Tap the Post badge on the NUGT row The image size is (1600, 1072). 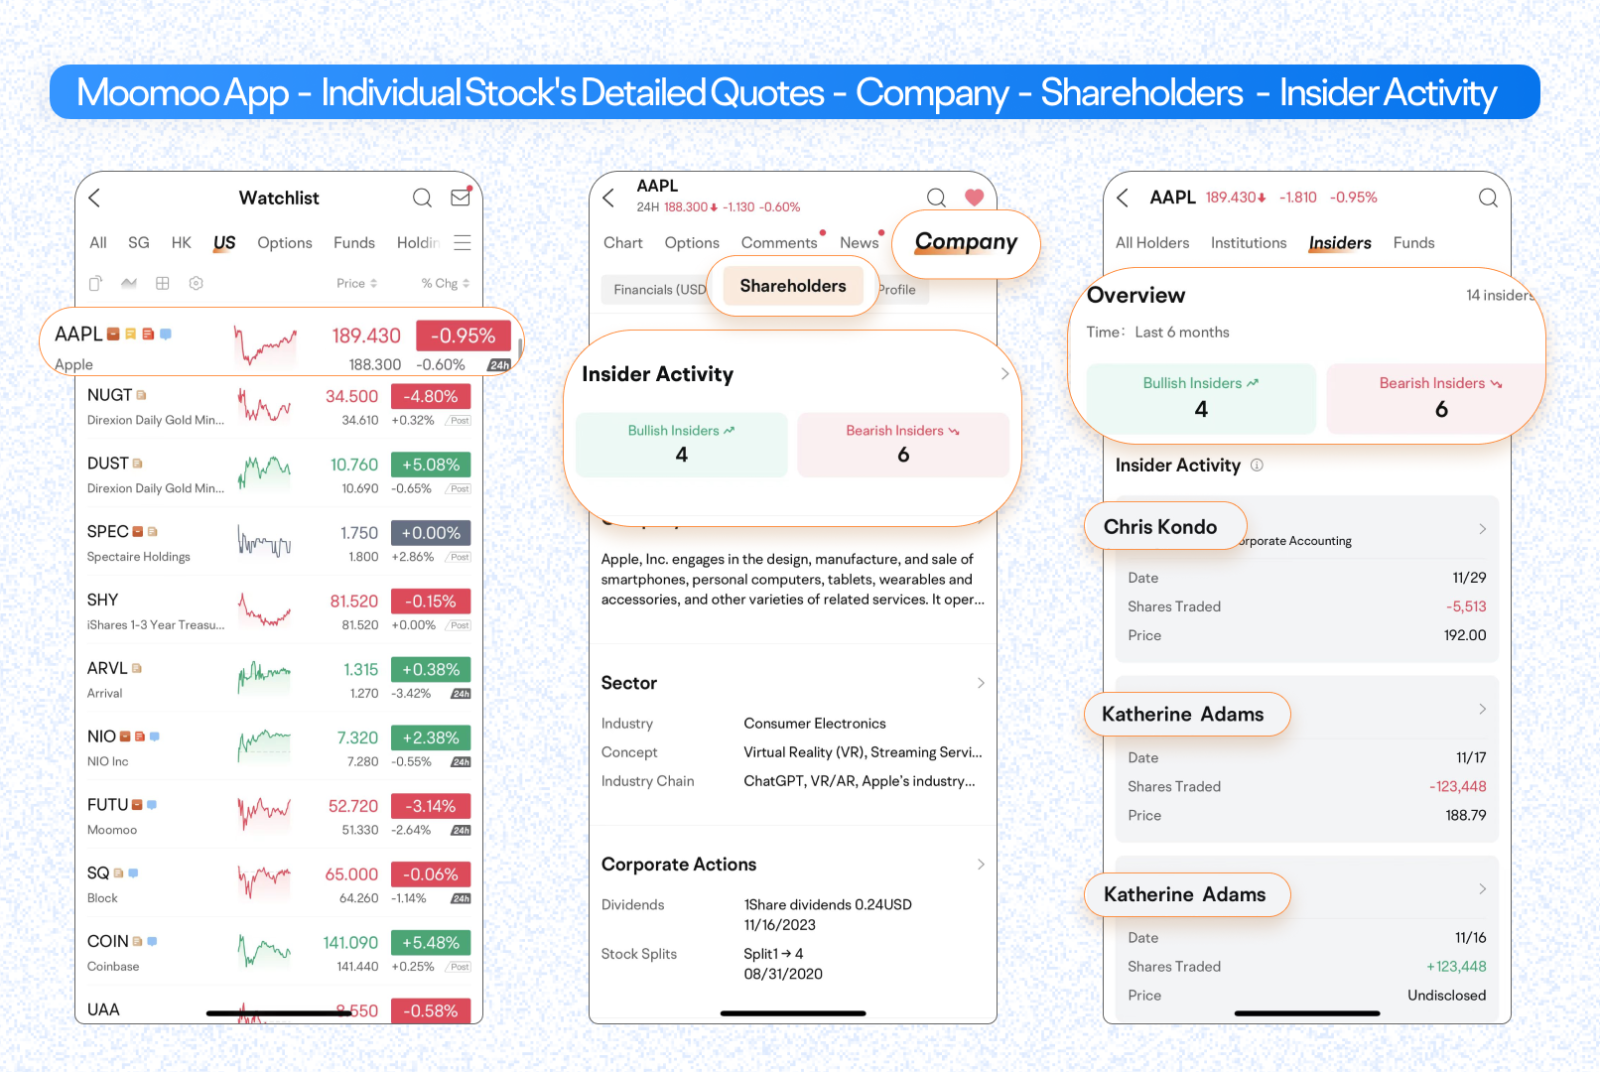[459, 420]
